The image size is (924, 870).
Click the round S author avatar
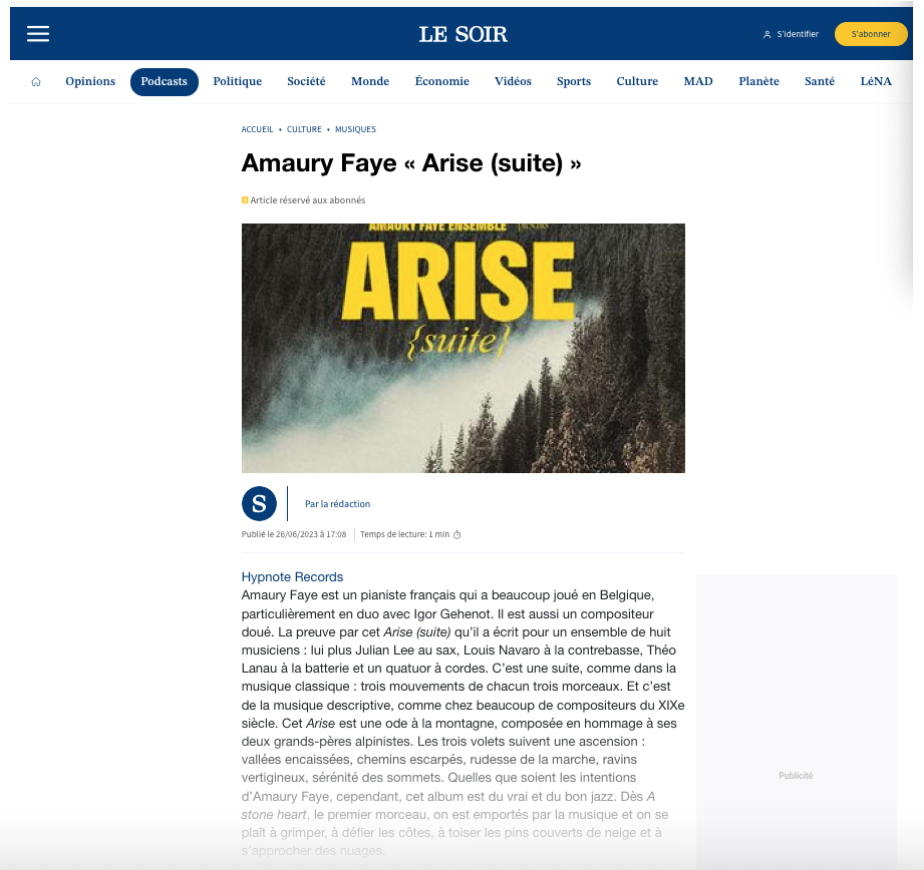pyautogui.click(x=259, y=504)
